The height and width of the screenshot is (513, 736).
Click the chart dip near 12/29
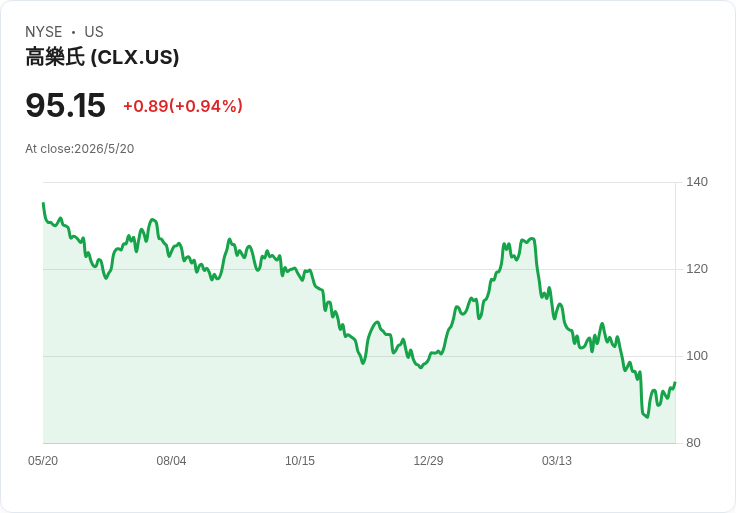[x=421, y=368]
